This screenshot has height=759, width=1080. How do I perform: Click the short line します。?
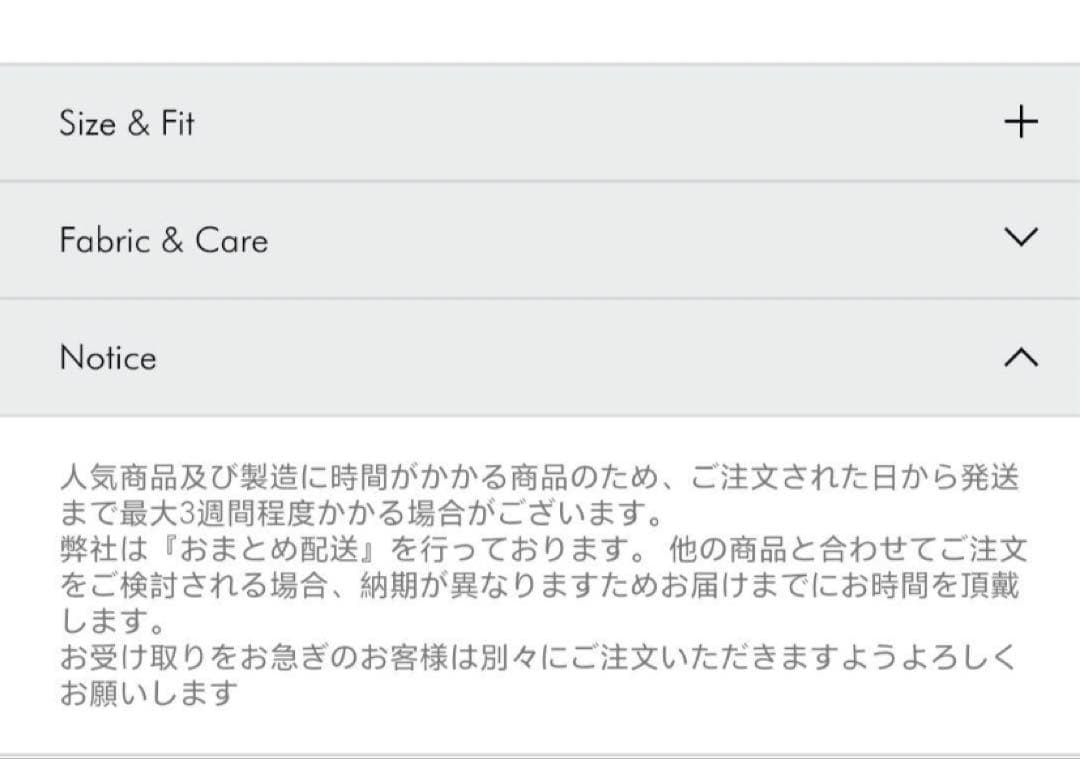(x=112, y=622)
